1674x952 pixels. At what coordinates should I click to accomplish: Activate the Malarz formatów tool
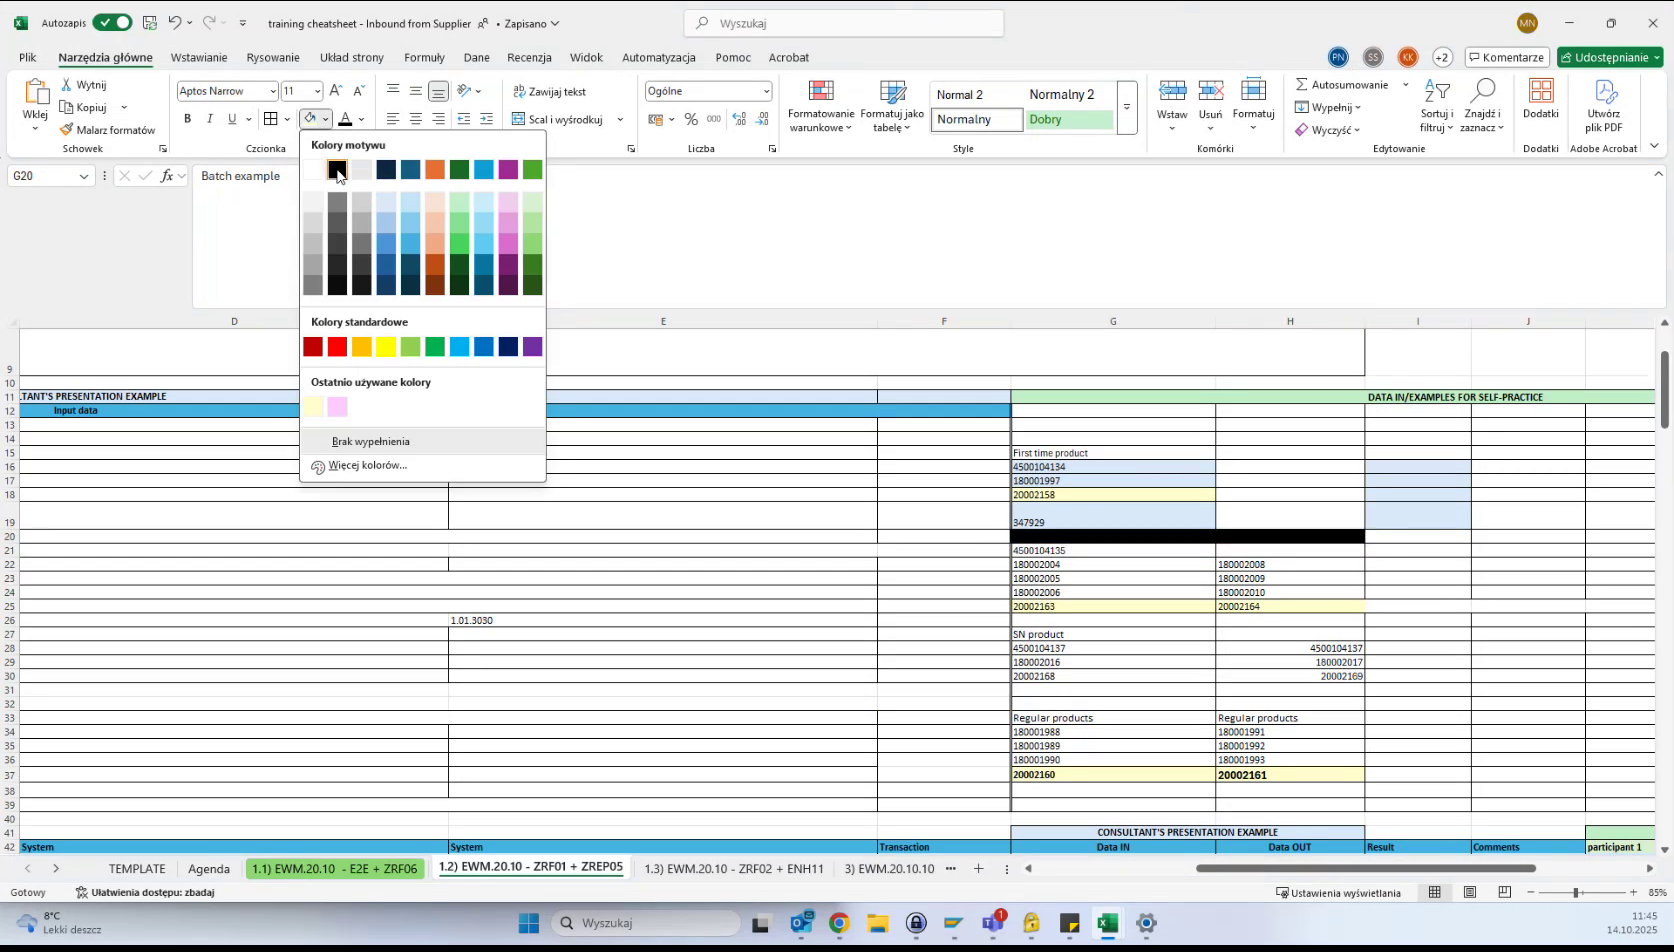click(x=108, y=129)
